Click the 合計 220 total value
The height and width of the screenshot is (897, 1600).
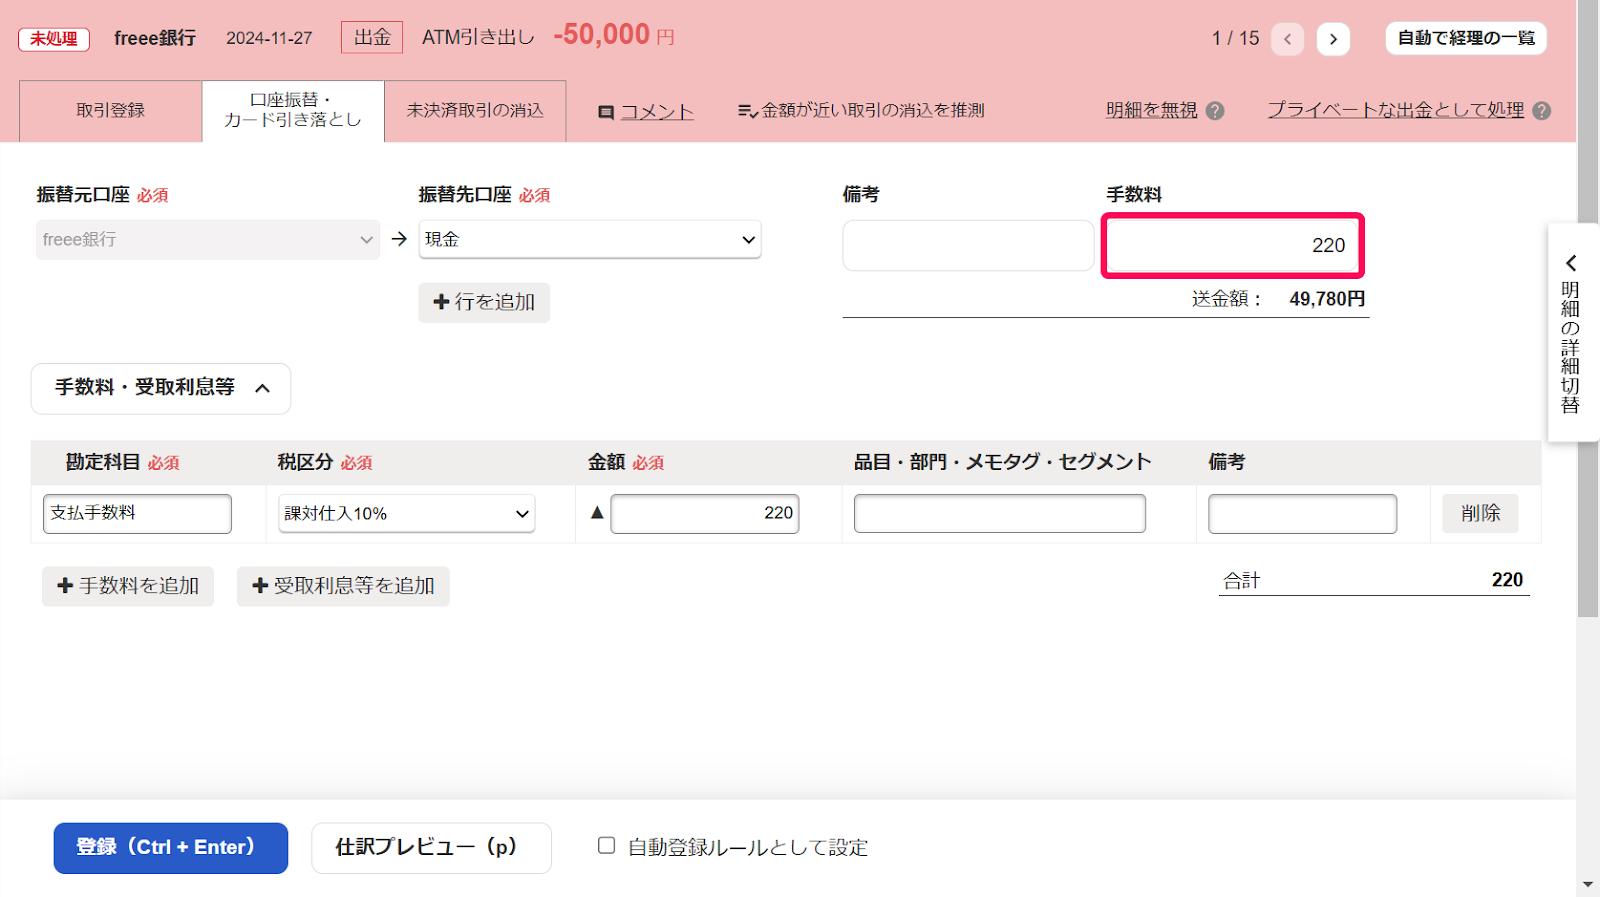coord(1507,580)
